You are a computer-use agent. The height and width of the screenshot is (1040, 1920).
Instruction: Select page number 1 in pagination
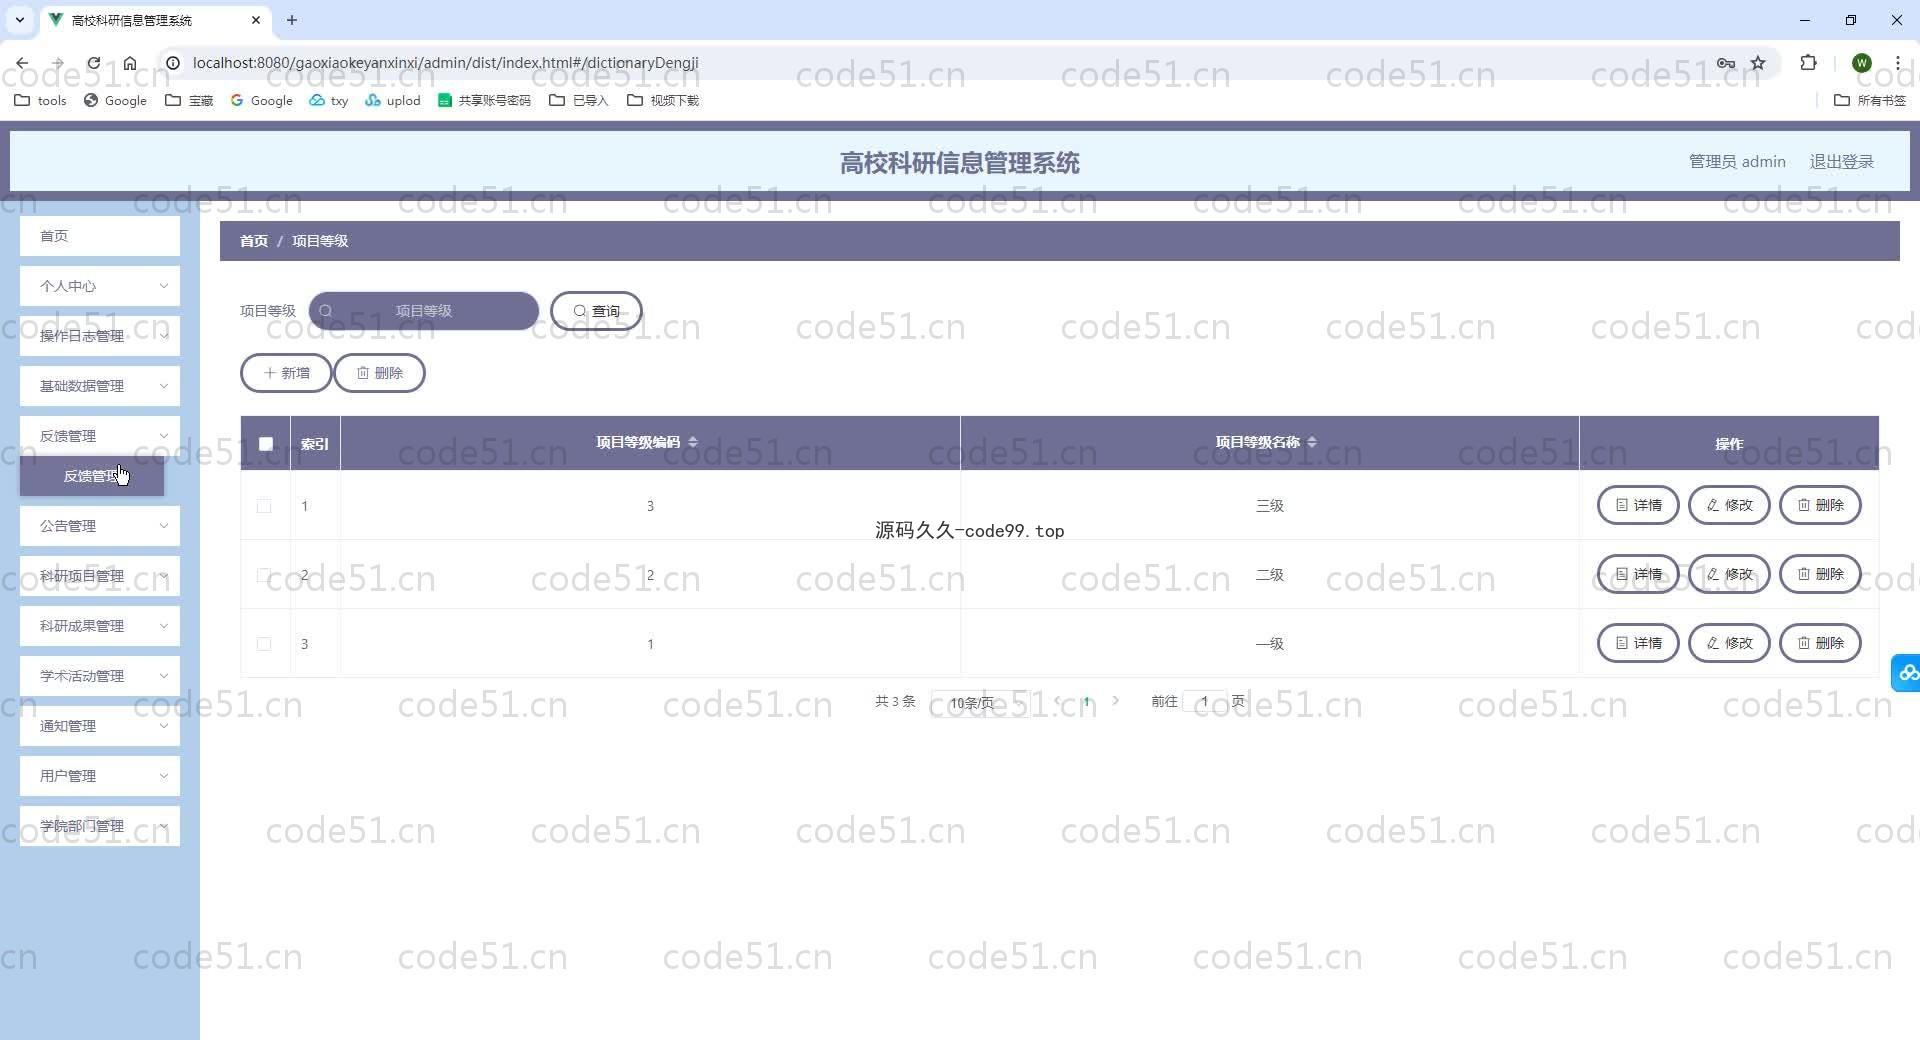[x=1086, y=701]
